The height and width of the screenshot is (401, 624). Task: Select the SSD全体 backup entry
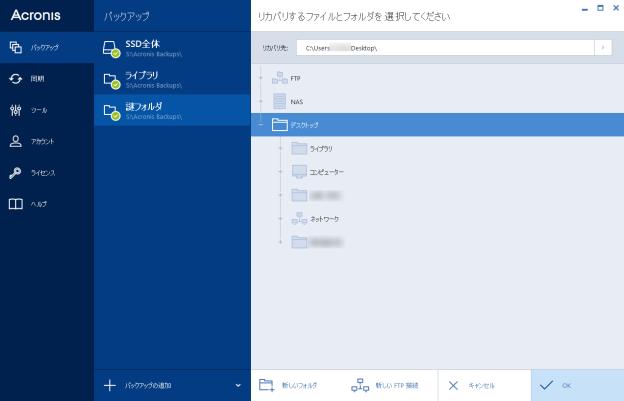172,48
